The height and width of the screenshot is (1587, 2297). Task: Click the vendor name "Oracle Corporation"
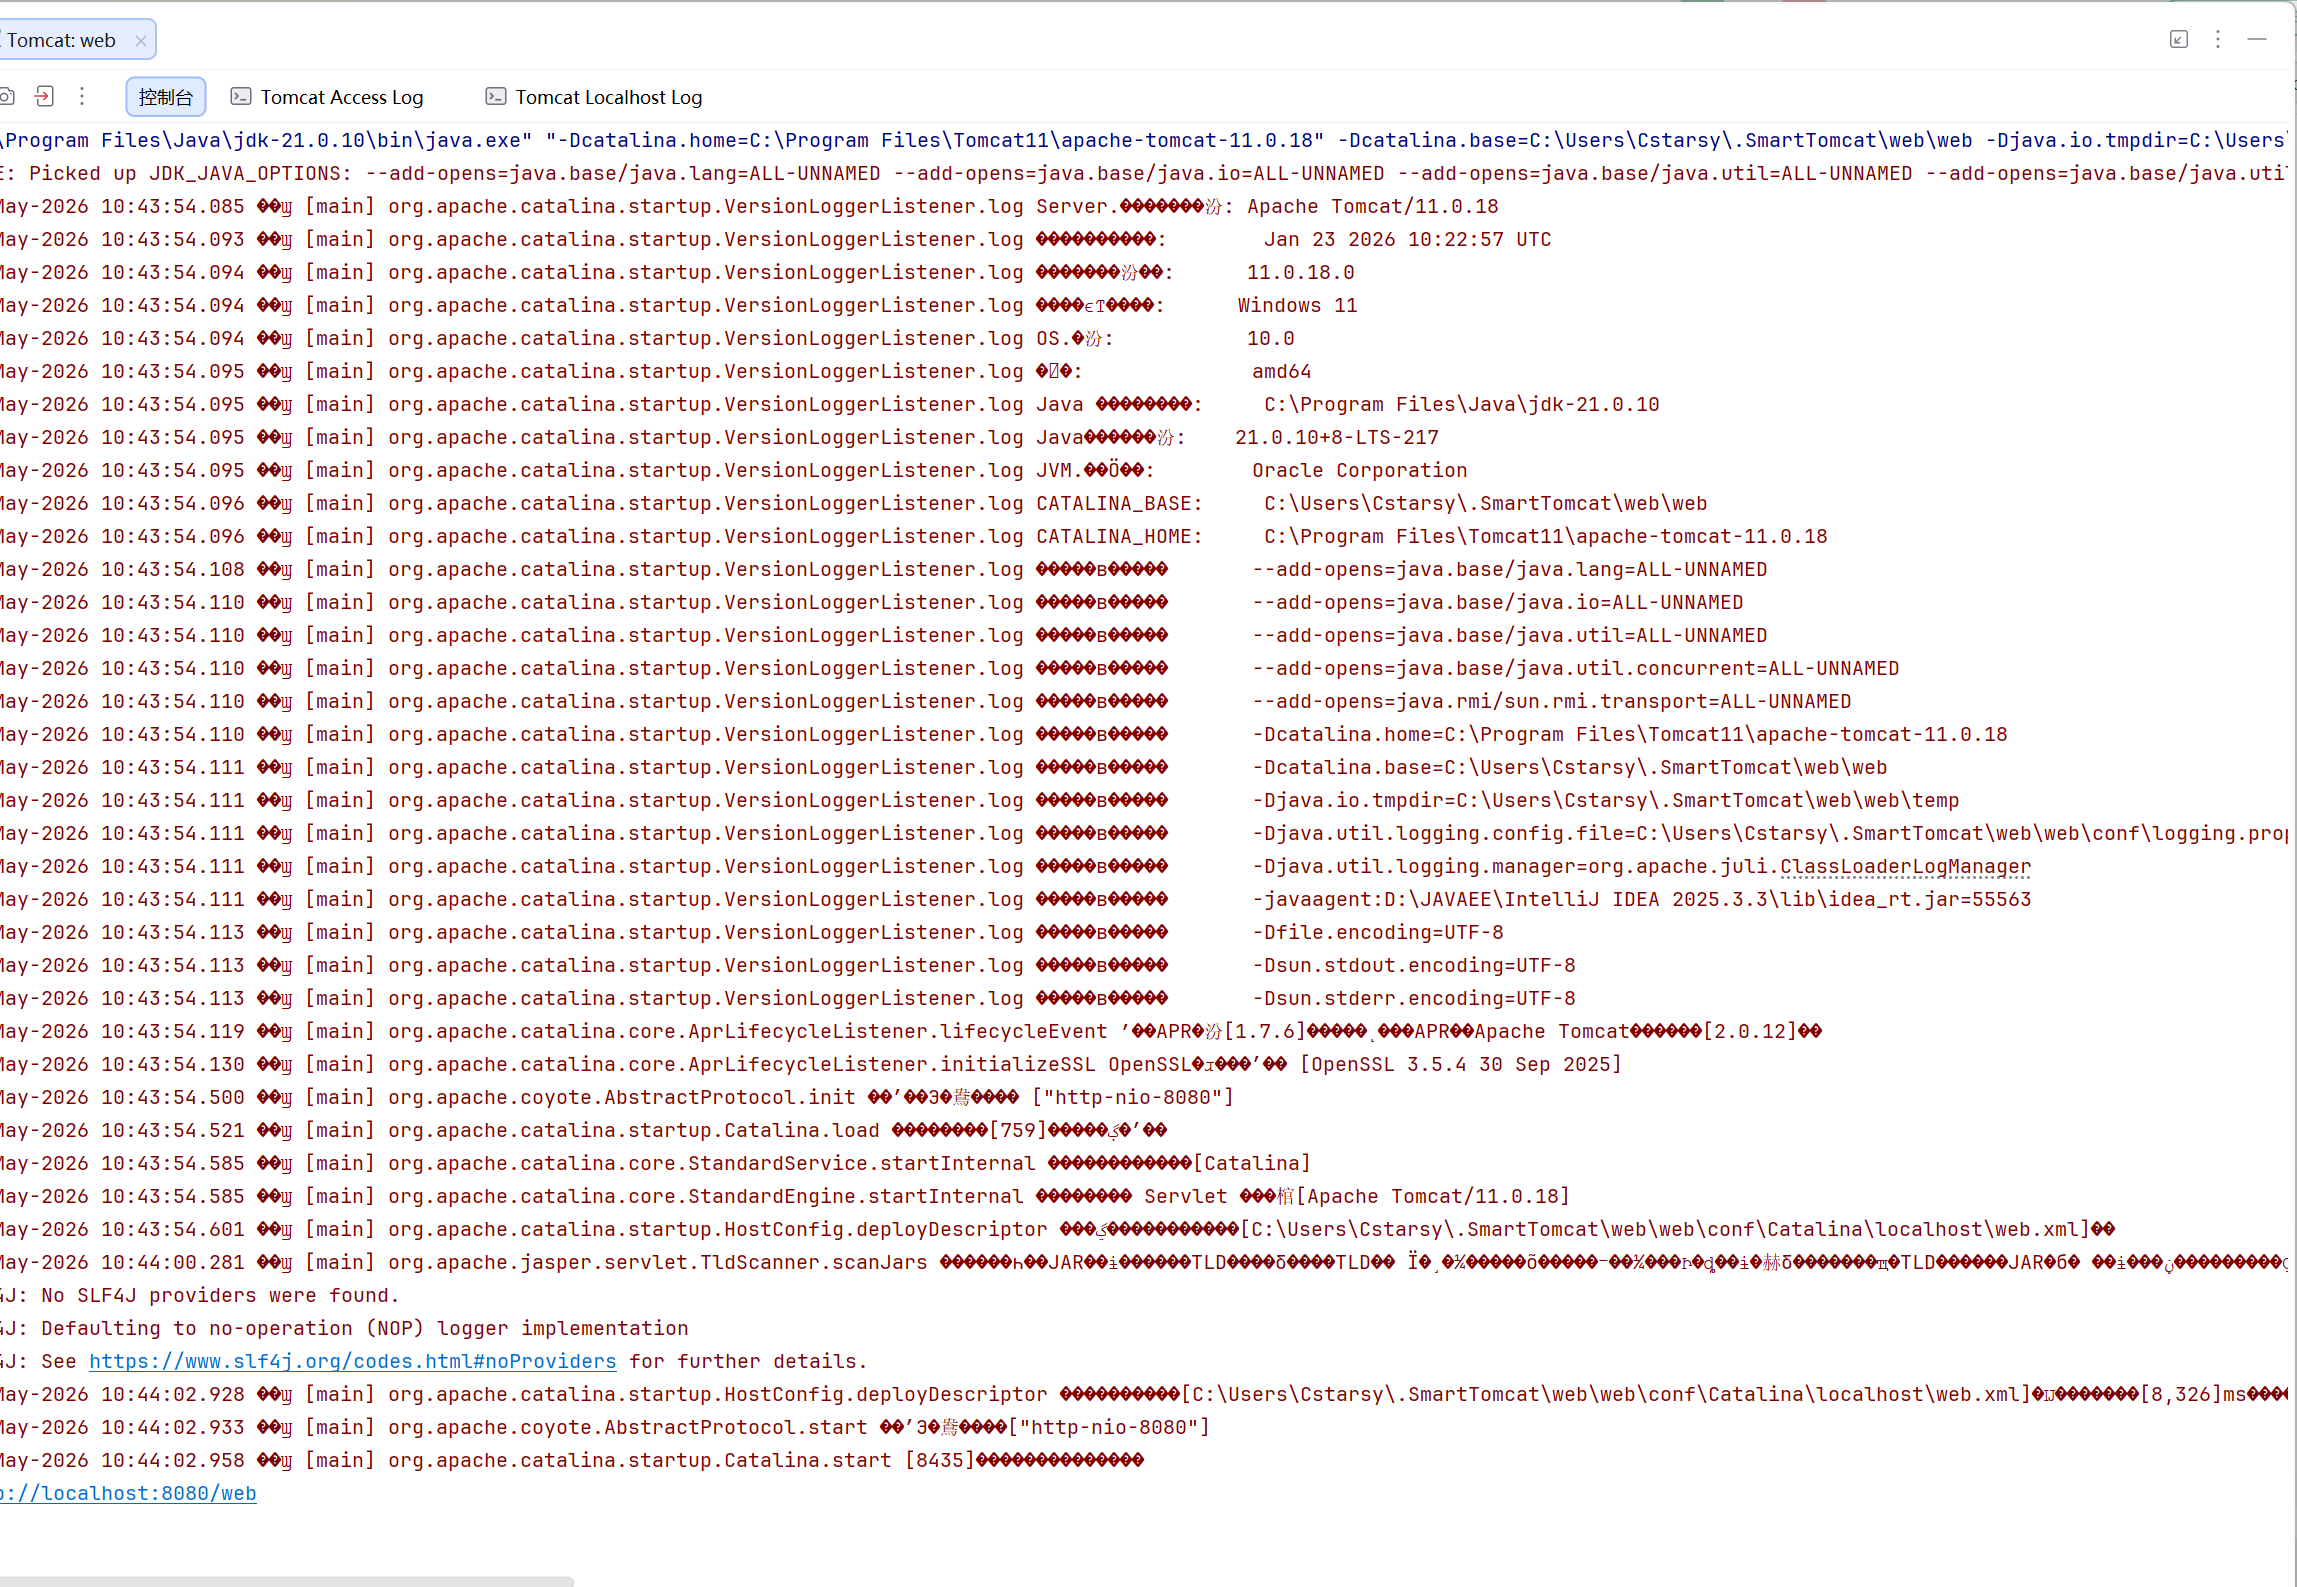pyautogui.click(x=1360, y=470)
